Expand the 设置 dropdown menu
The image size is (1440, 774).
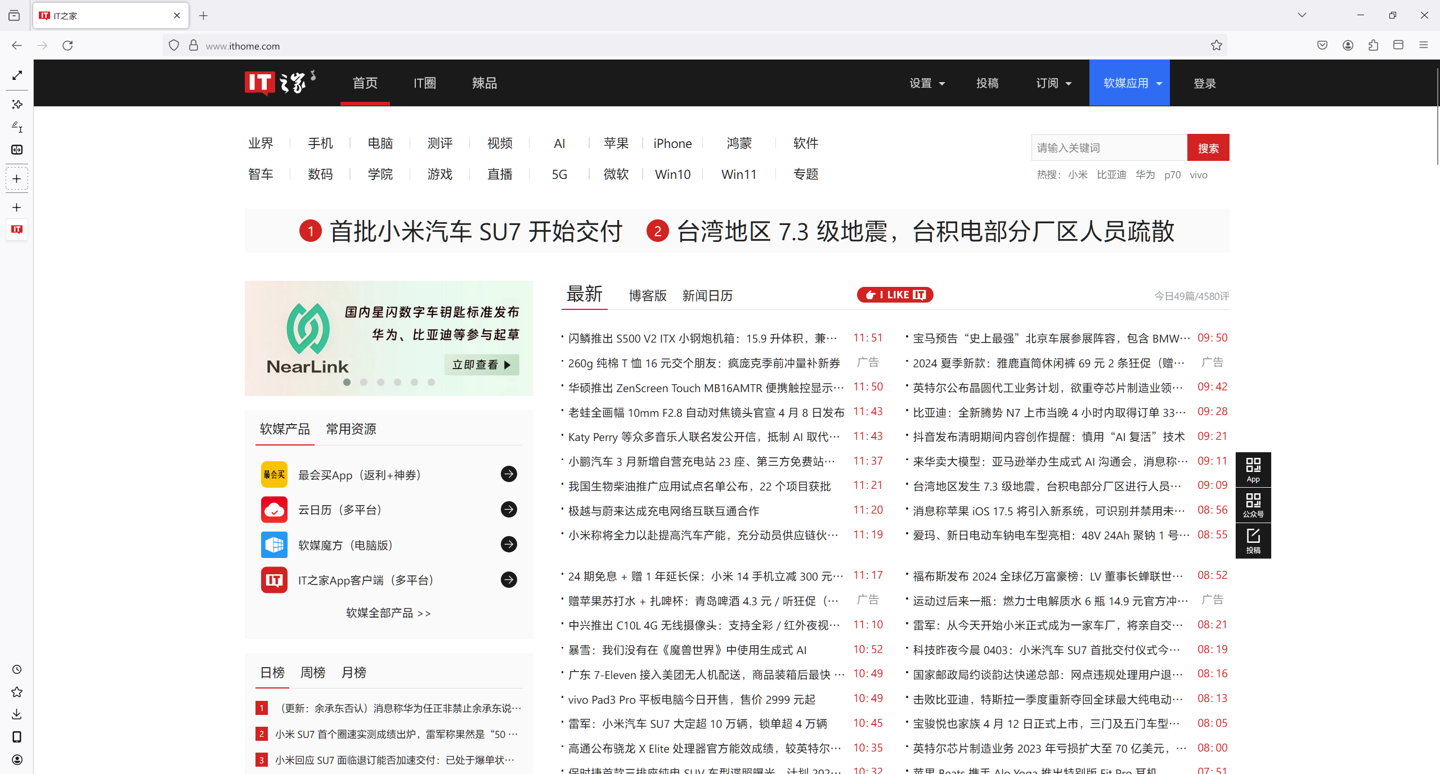(927, 83)
